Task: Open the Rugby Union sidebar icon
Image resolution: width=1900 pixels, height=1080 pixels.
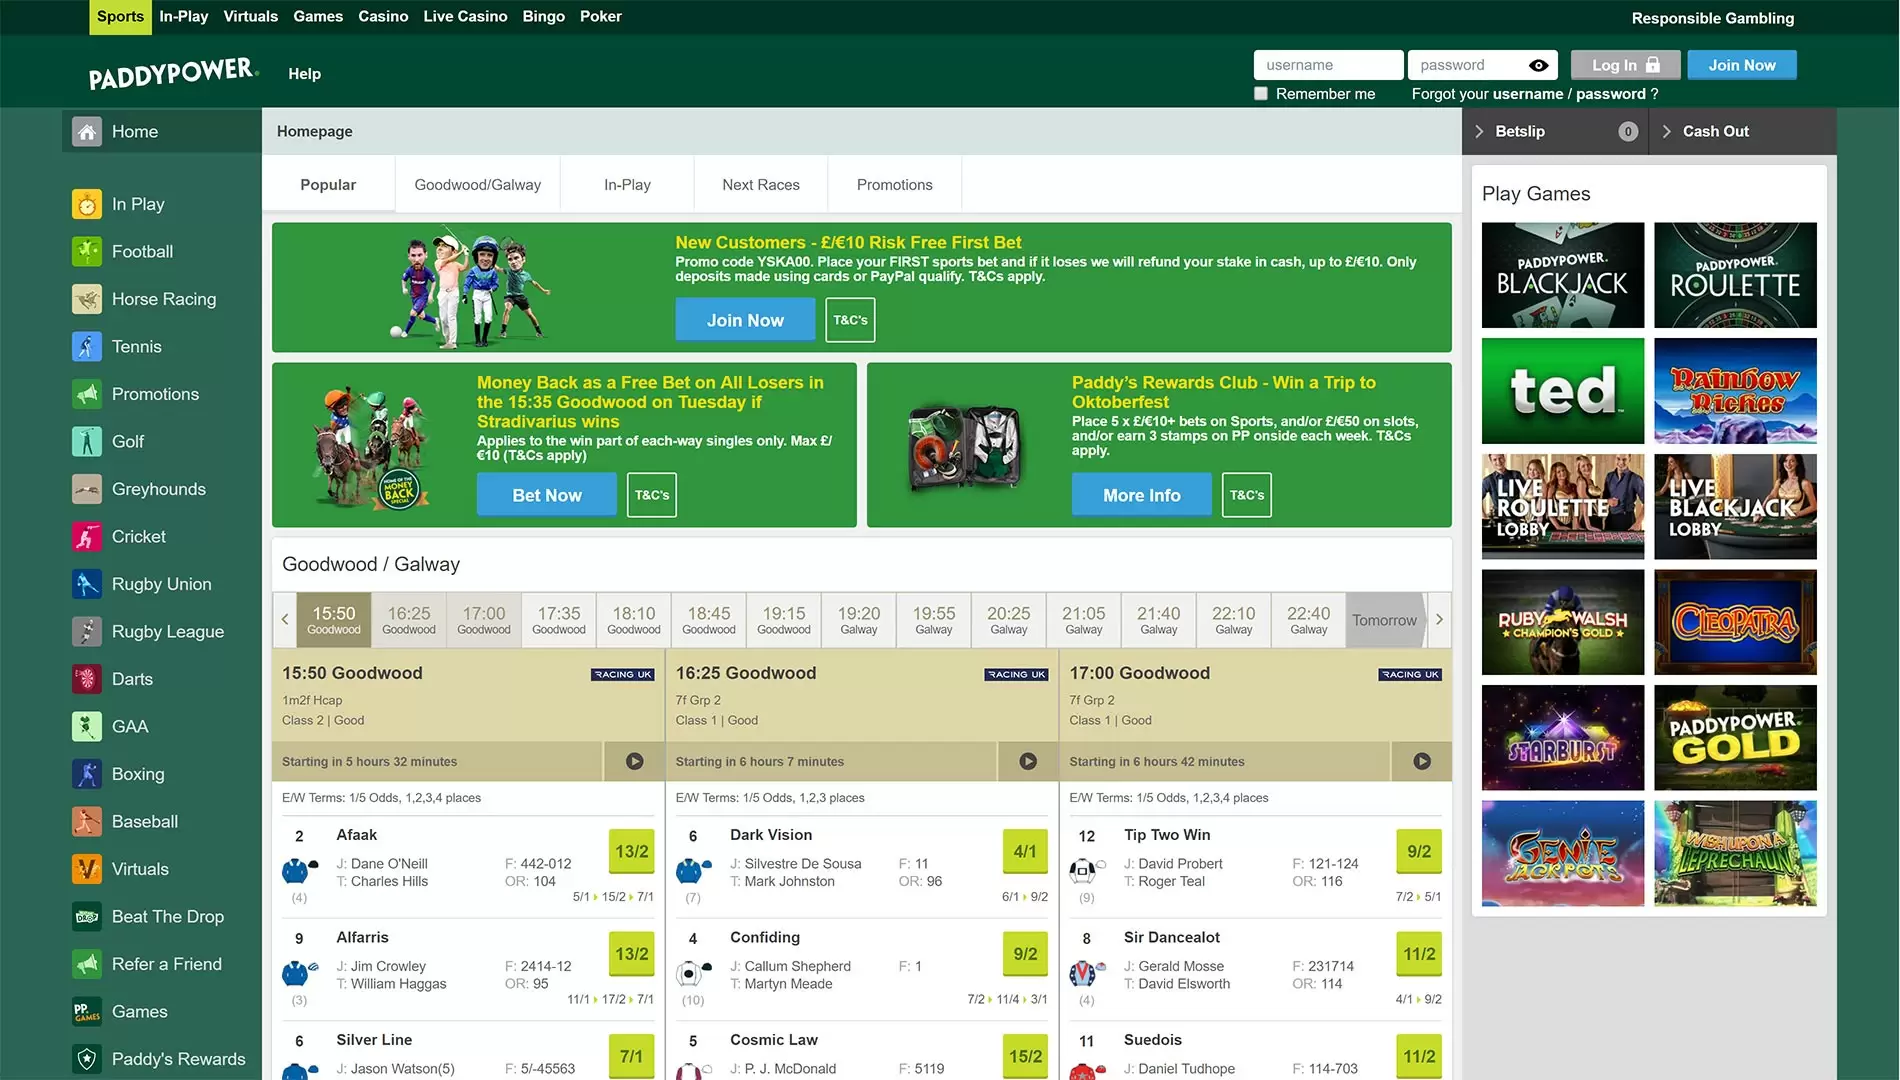Action: (87, 584)
